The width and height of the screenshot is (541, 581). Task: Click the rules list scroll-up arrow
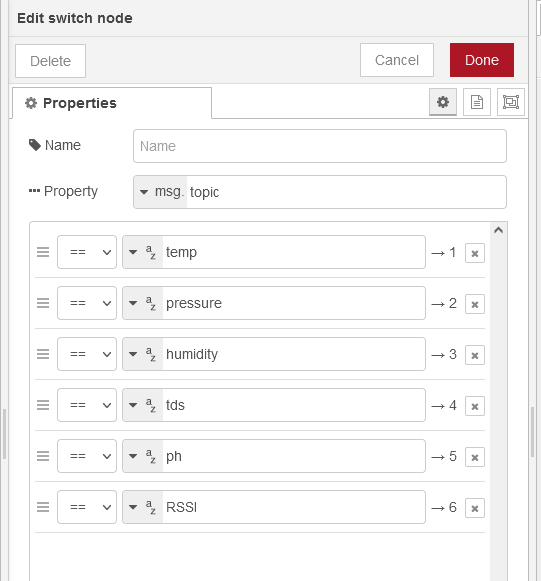(498, 230)
